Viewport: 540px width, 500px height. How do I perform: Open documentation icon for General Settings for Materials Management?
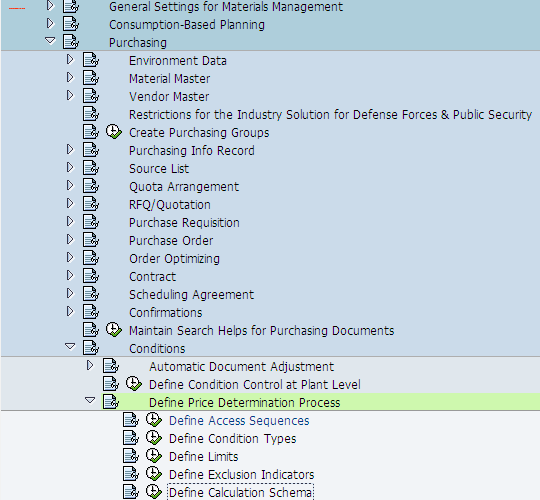[x=71, y=6]
